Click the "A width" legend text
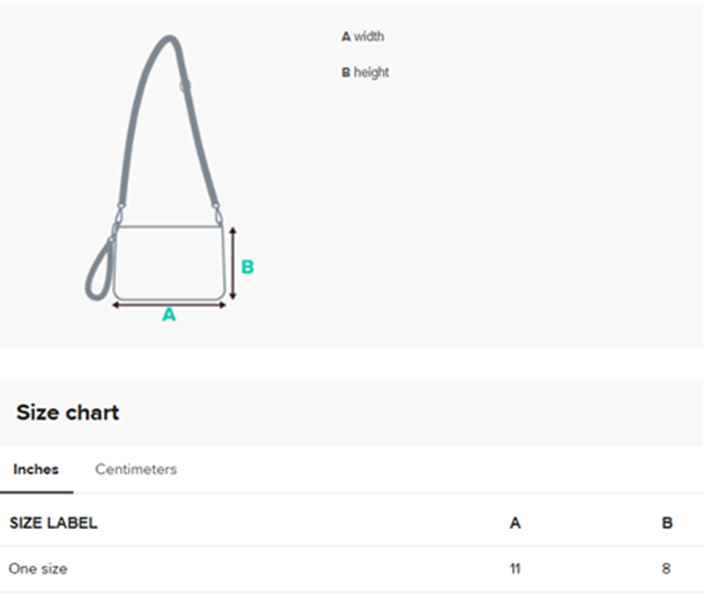Screen dimensions: 703x599 point(363,37)
